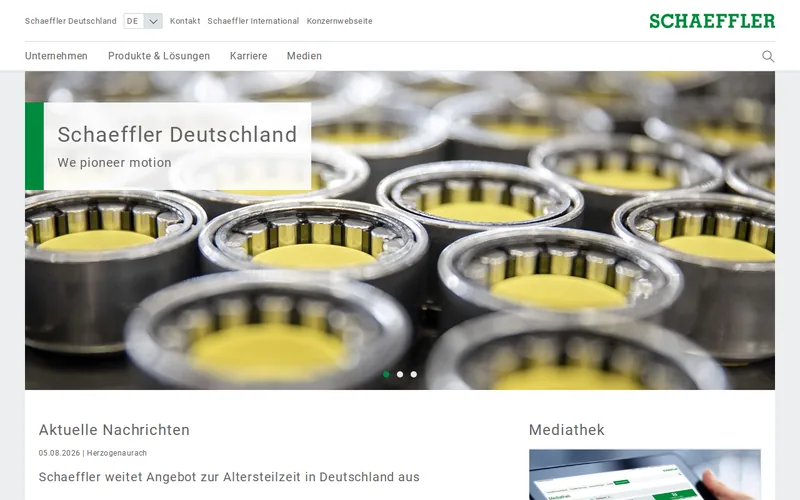Click Schaeffler Deutschland in the top bar
800x500 pixels.
(x=70, y=21)
